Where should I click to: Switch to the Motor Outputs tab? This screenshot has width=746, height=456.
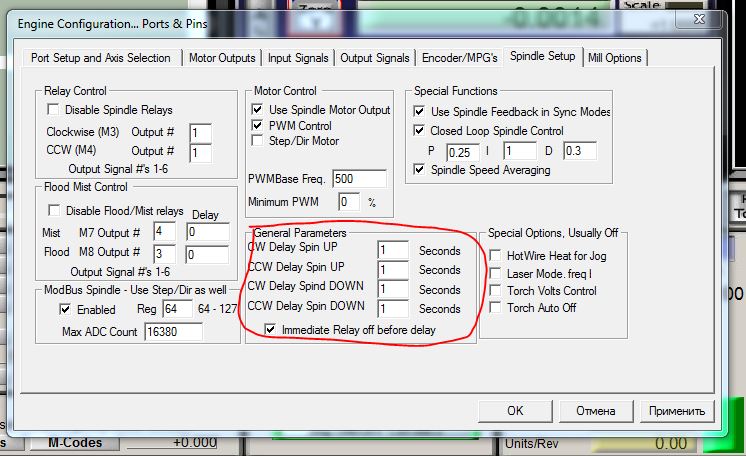[222, 58]
